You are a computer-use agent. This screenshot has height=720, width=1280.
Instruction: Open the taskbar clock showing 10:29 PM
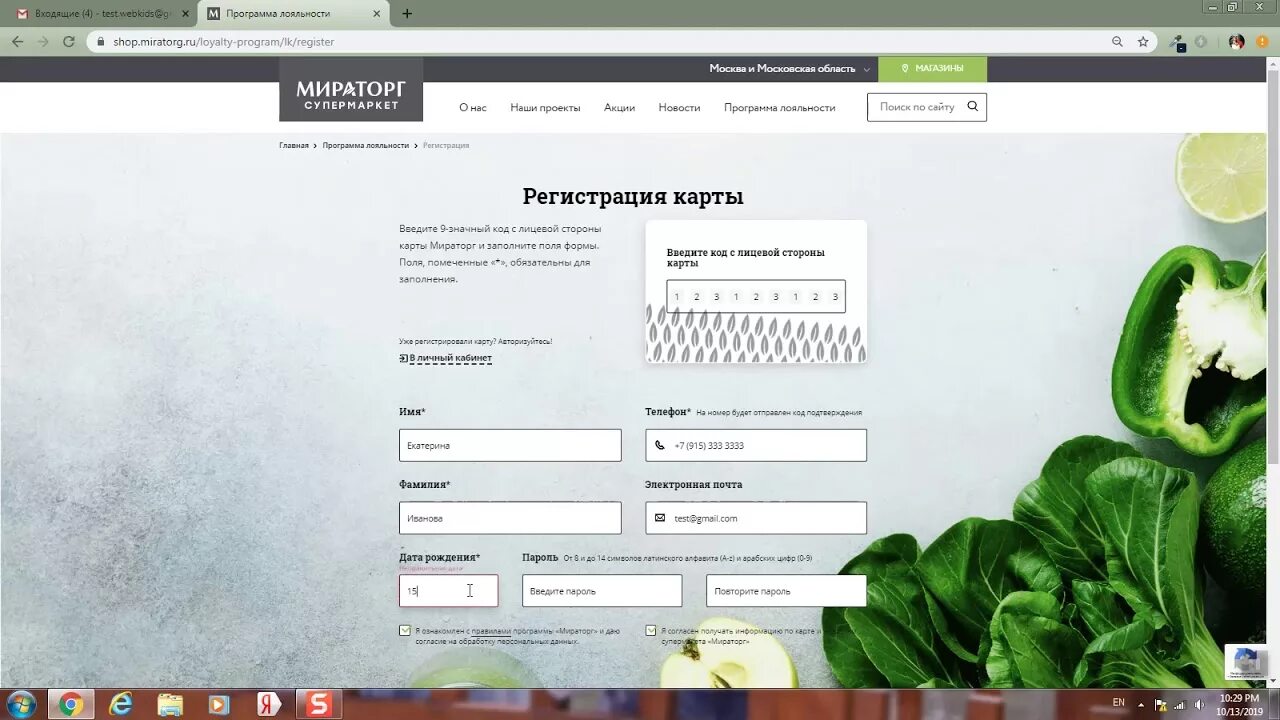pyautogui.click(x=1238, y=705)
